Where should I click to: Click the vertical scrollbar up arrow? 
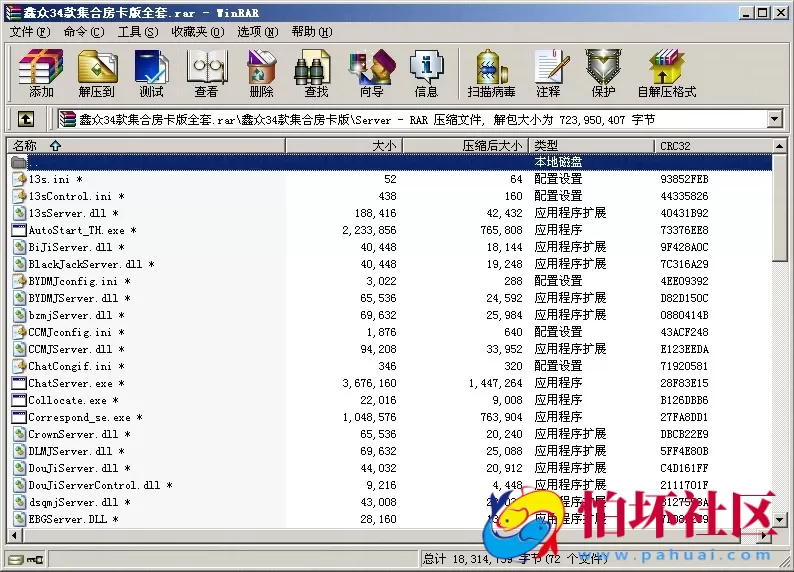pos(780,146)
